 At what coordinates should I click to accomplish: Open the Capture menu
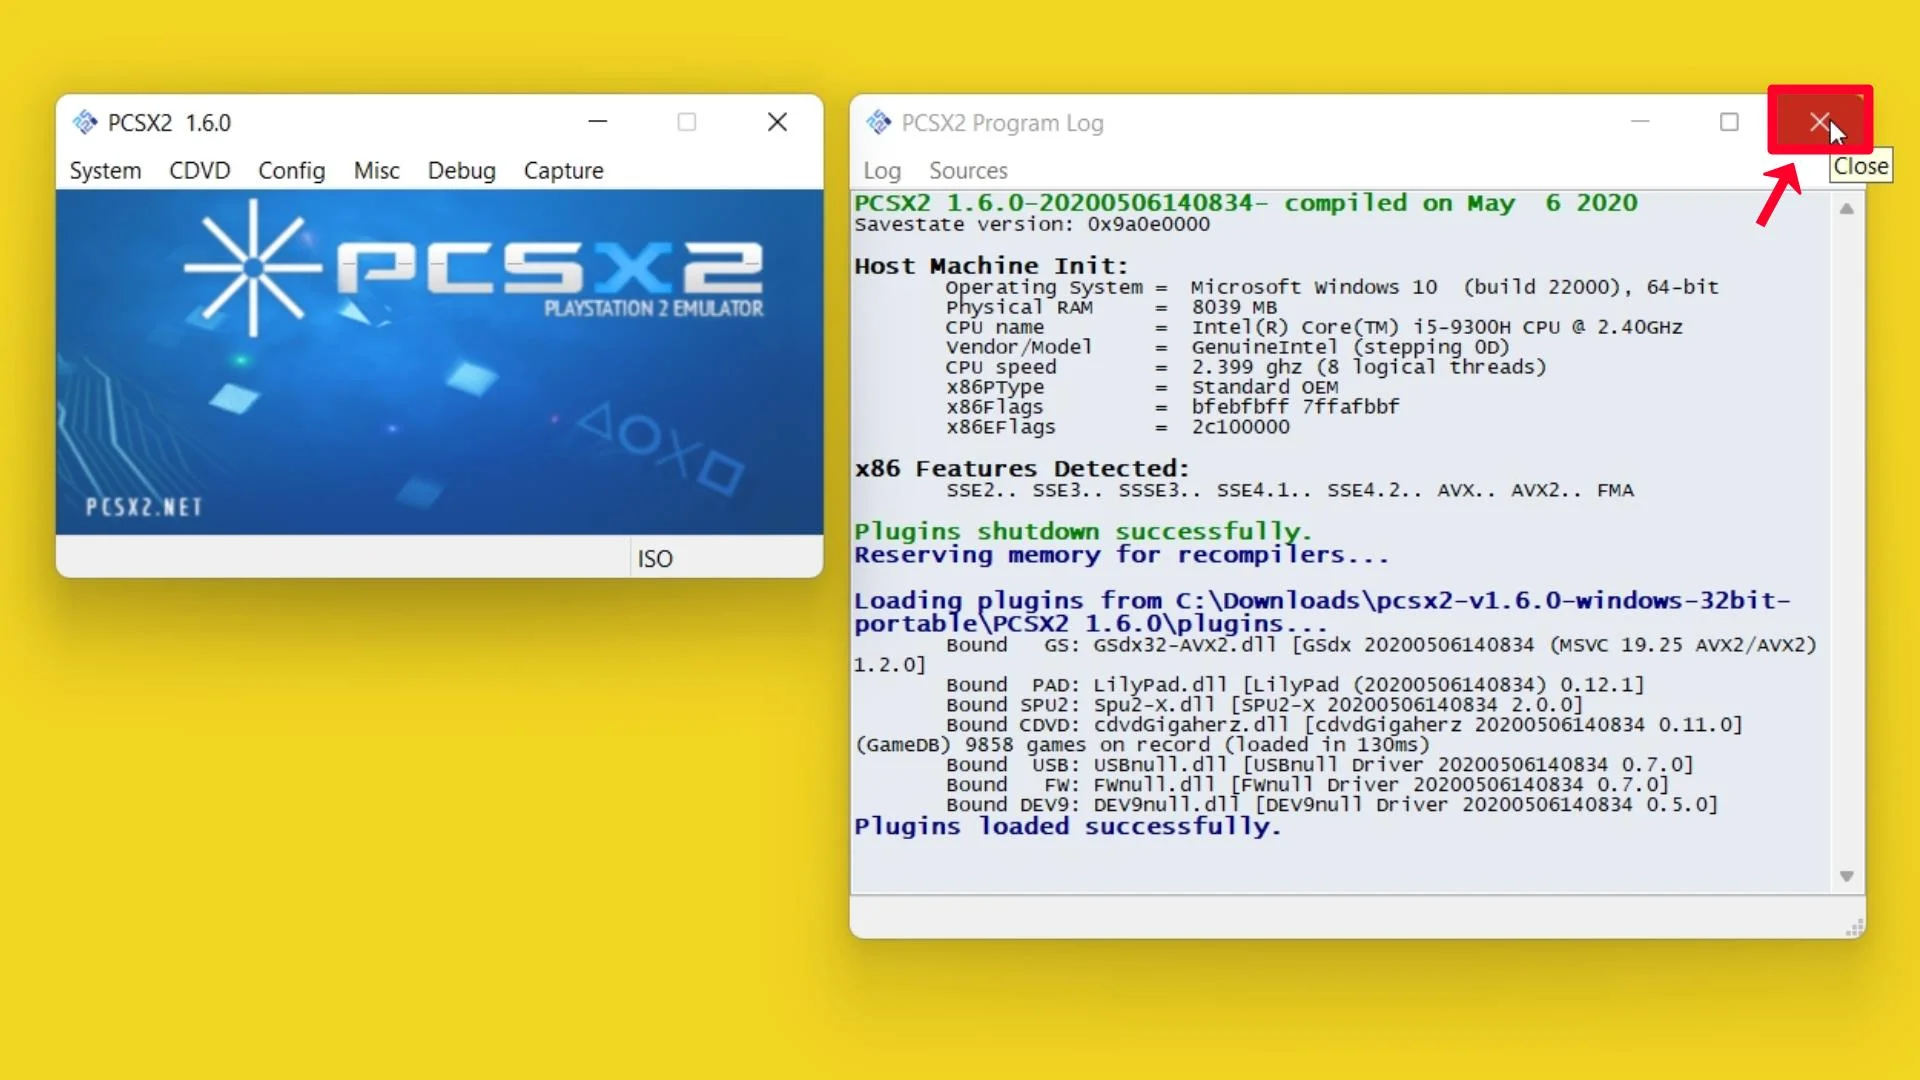click(563, 170)
